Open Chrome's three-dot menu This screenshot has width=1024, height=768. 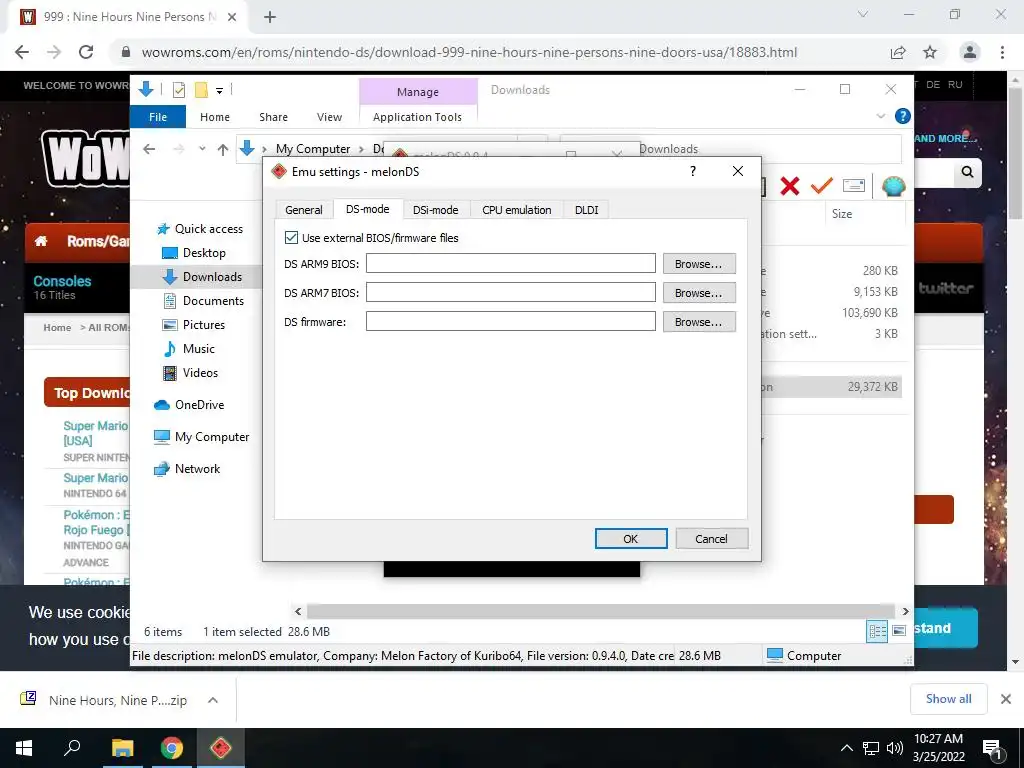(1002, 52)
